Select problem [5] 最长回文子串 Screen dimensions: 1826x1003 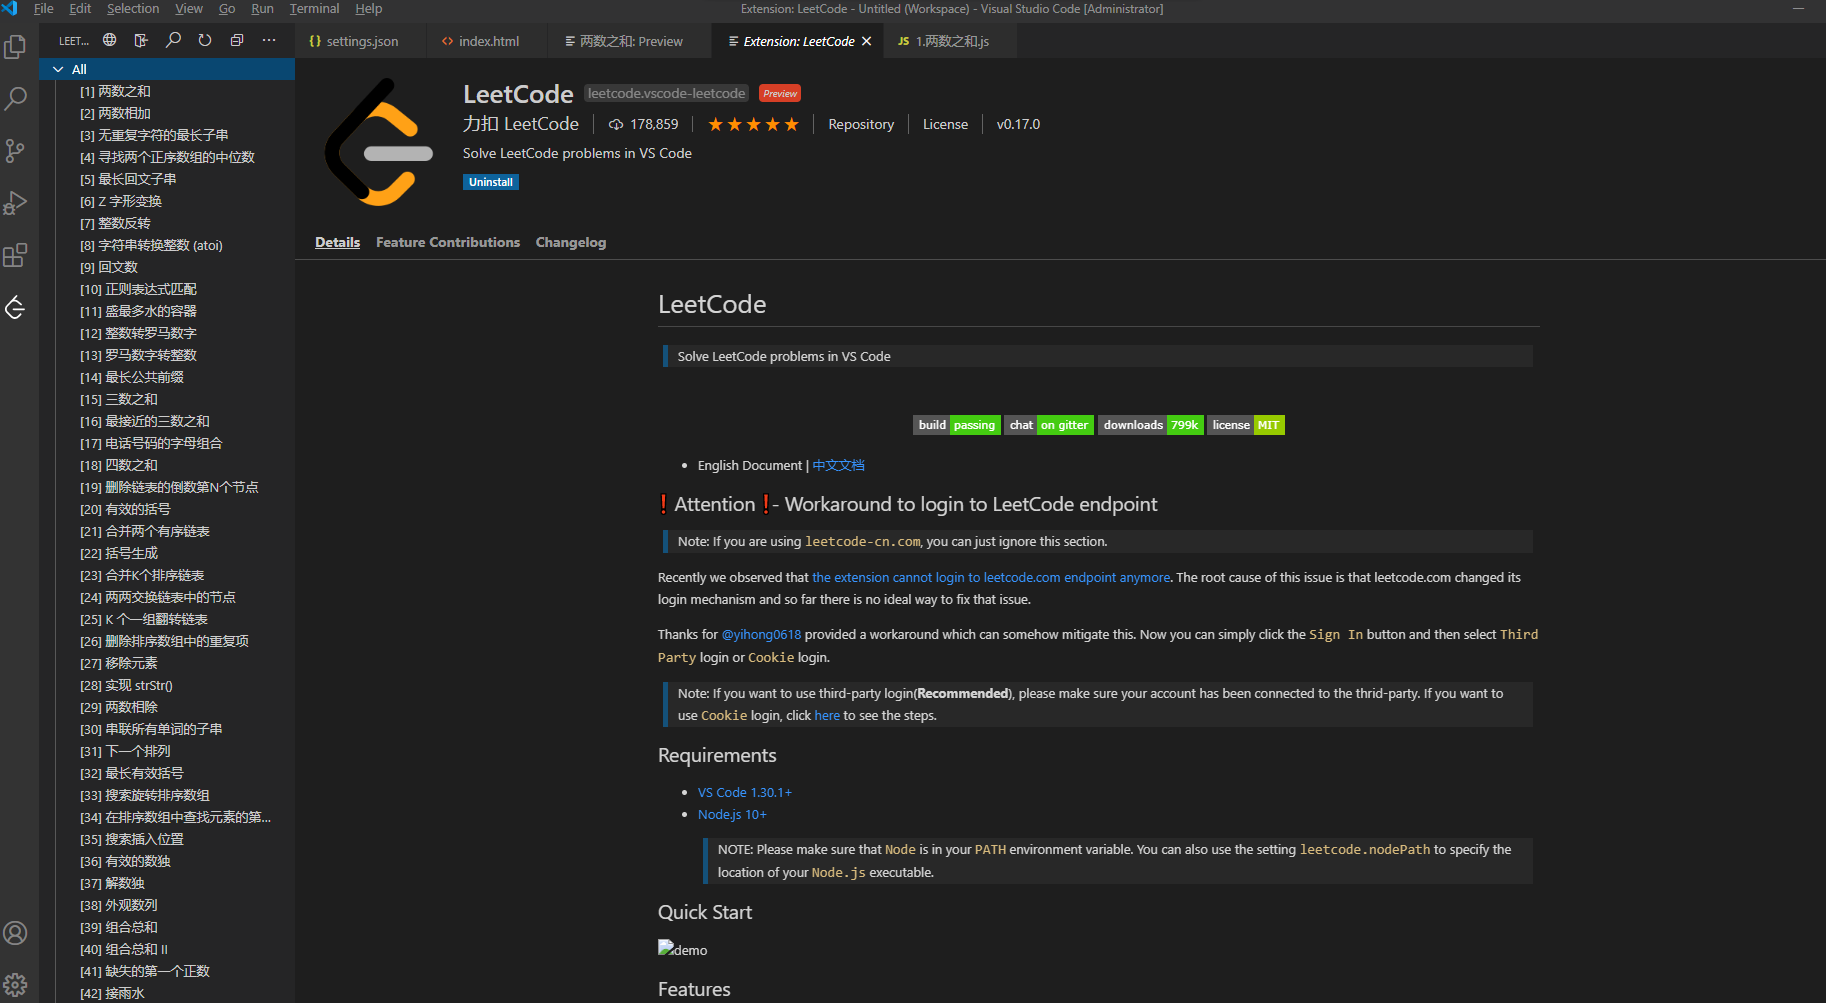pos(167,179)
